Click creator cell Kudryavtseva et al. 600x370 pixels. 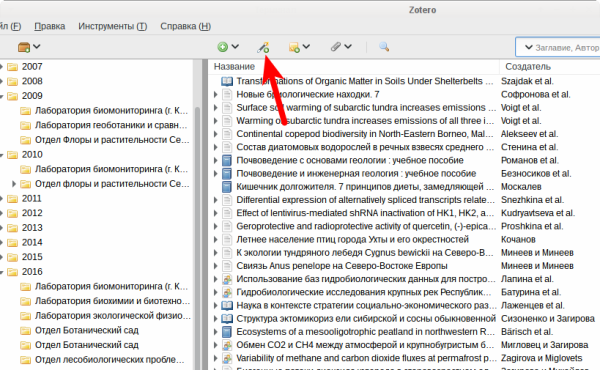point(538,213)
